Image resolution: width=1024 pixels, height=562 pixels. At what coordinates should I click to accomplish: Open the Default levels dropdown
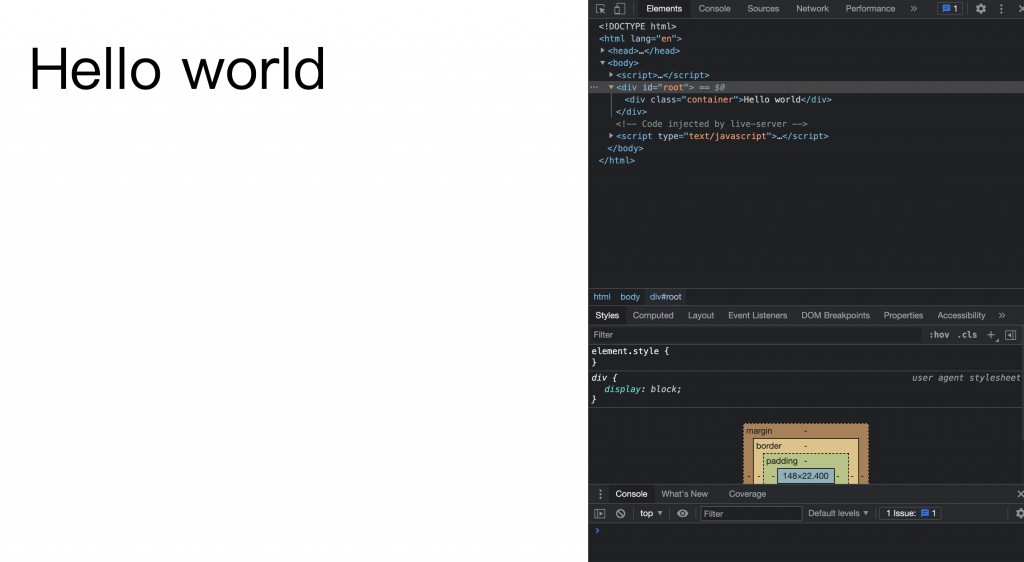point(838,514)
